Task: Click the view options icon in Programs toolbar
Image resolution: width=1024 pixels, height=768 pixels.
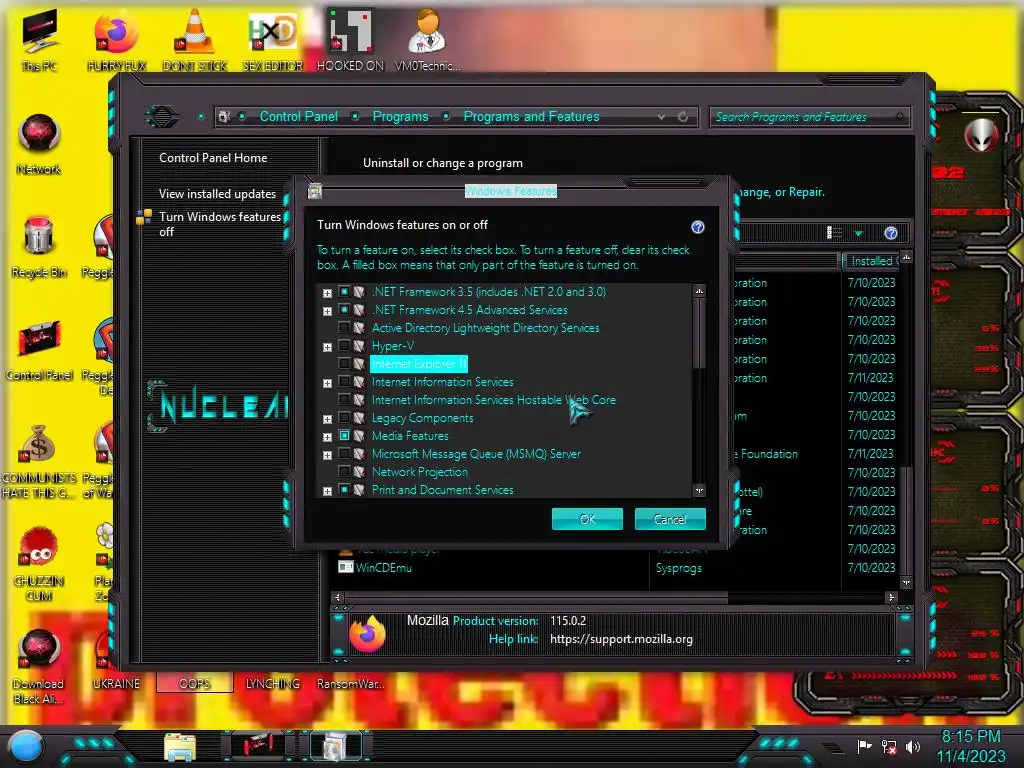Action: [834, 232]
